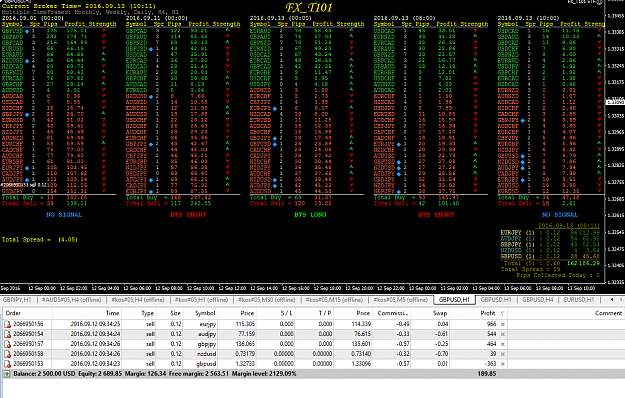Click the order icon for ticket 2066950154
This screenshot has width=625, height=398.
[7, 334]
